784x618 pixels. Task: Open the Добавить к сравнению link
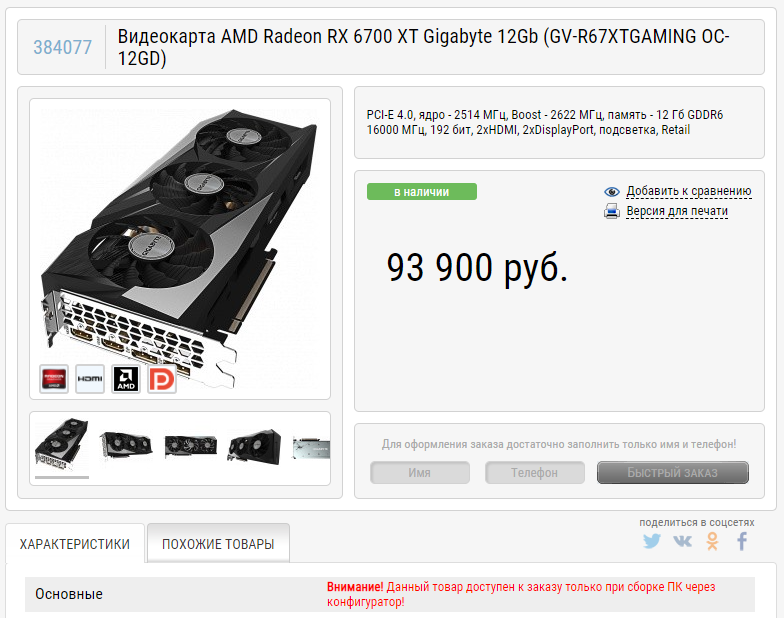[688, 191]
